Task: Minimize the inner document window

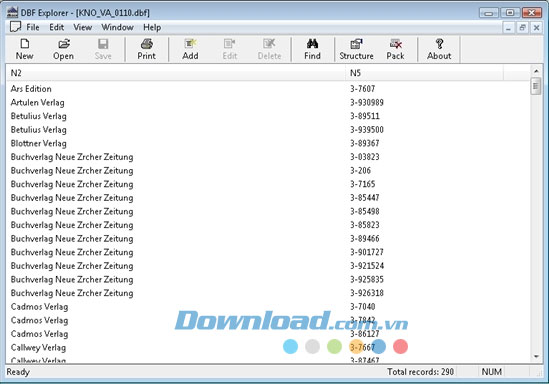Action: (508, 28)
